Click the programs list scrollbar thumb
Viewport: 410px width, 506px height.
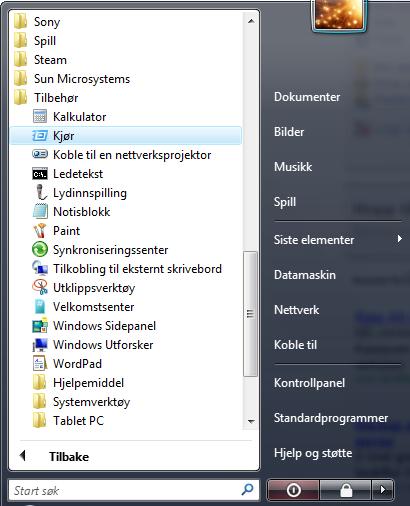coord(250,314)
